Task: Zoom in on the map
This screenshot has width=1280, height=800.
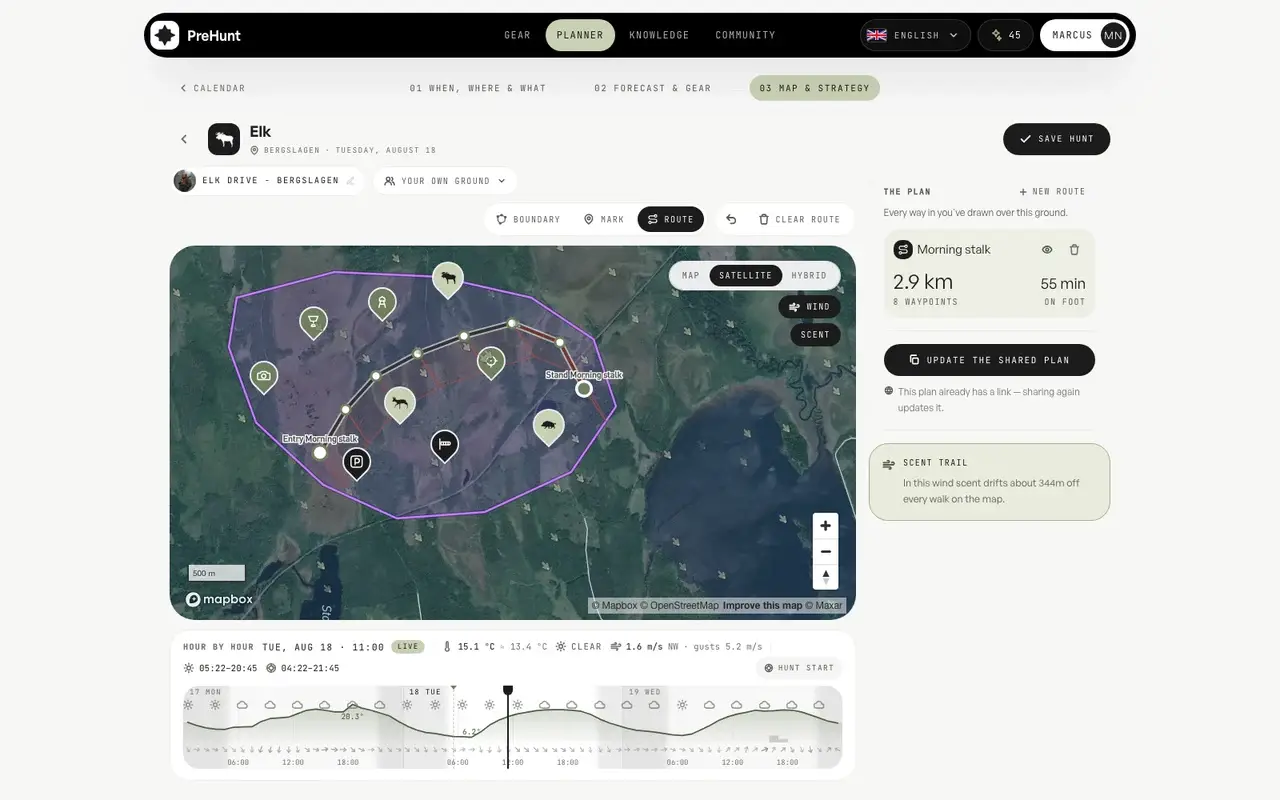Action: (825, 526)
